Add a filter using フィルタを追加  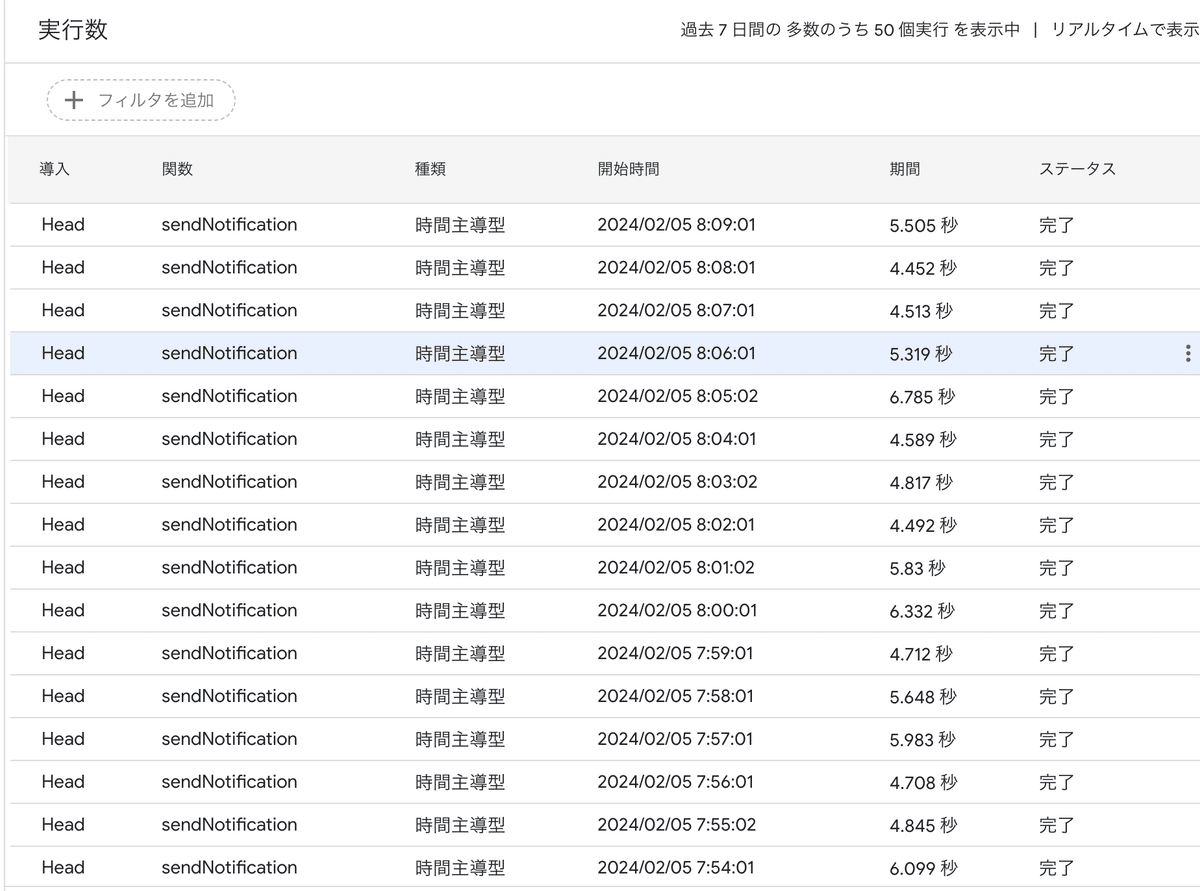141,100
